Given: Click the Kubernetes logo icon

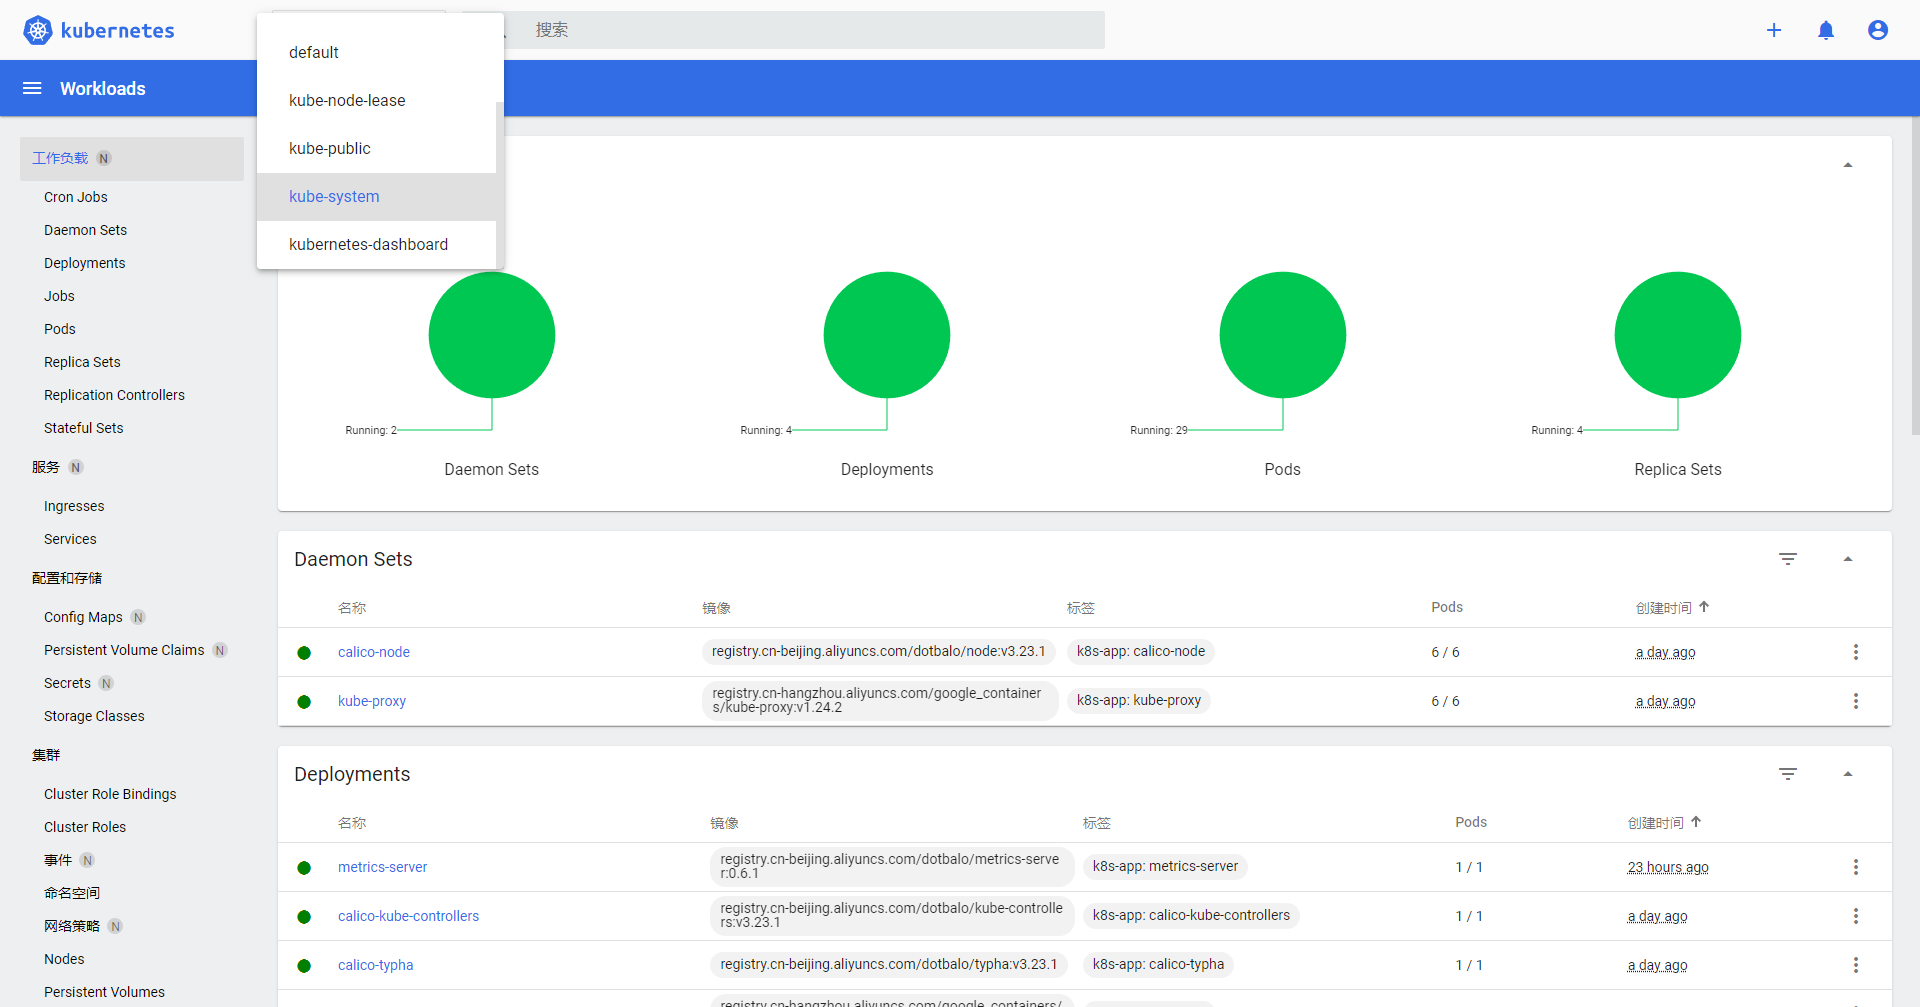Looking at the screenshot, I should [37, 30].
